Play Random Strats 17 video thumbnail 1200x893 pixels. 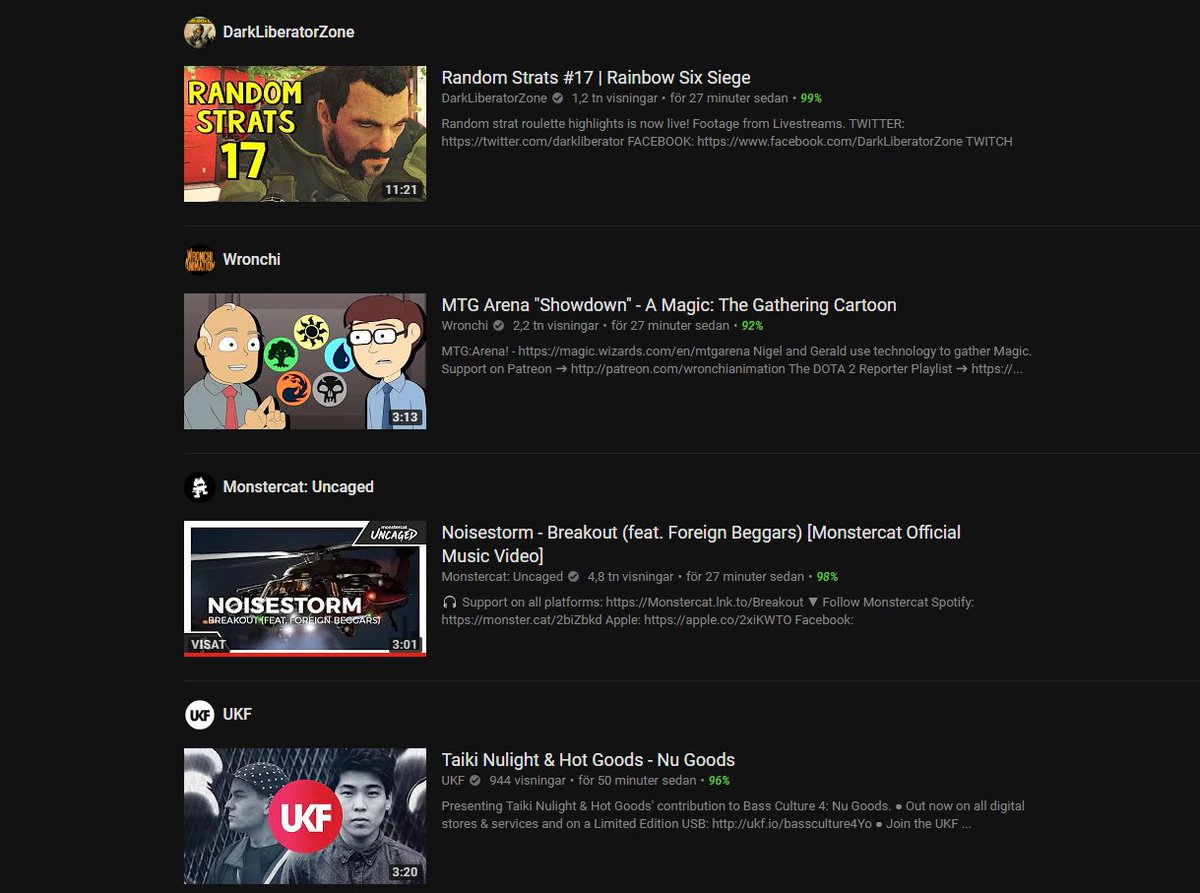point(305,134)
